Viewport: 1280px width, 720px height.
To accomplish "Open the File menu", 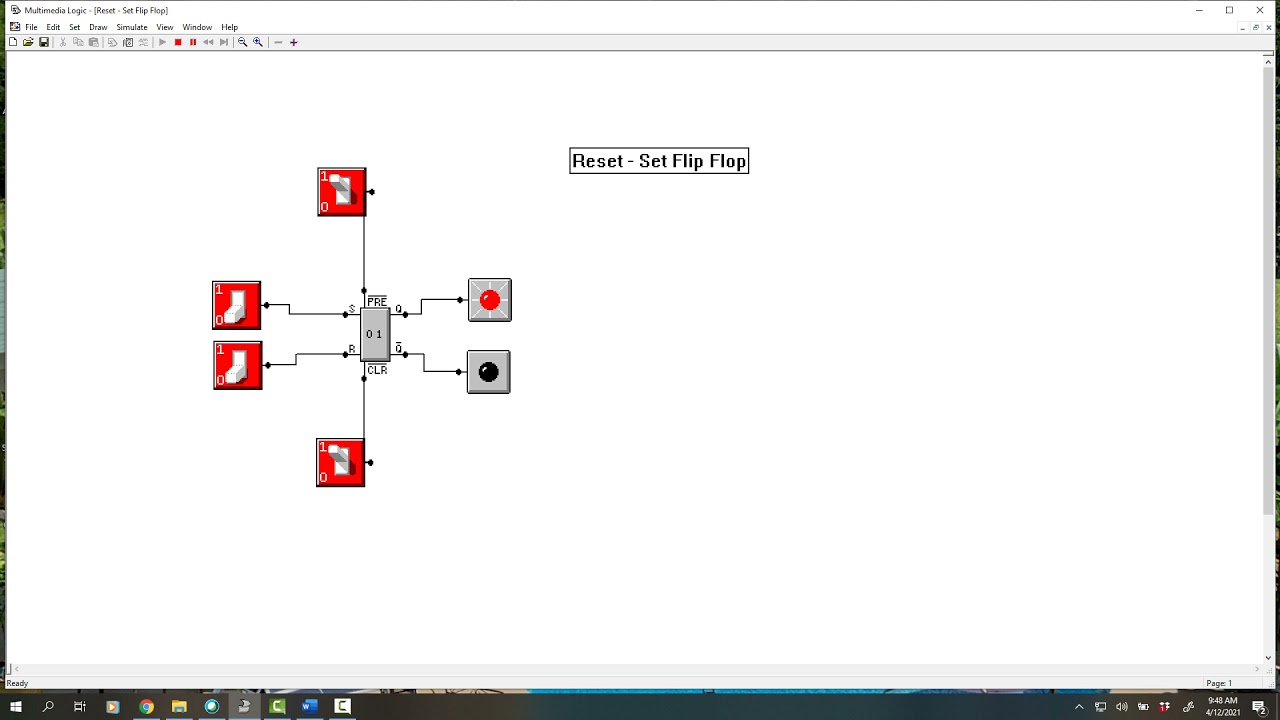I will 31,27.
